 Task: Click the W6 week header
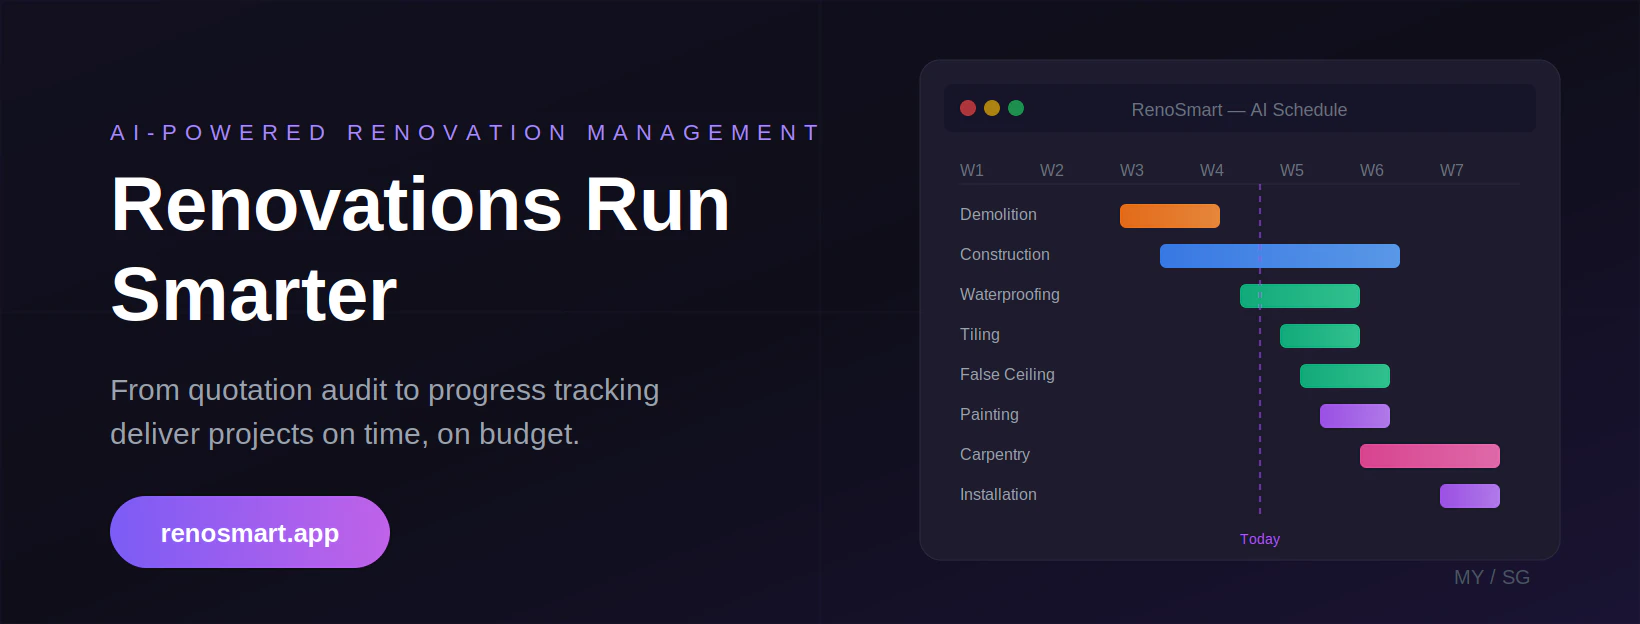point(1372,170)
